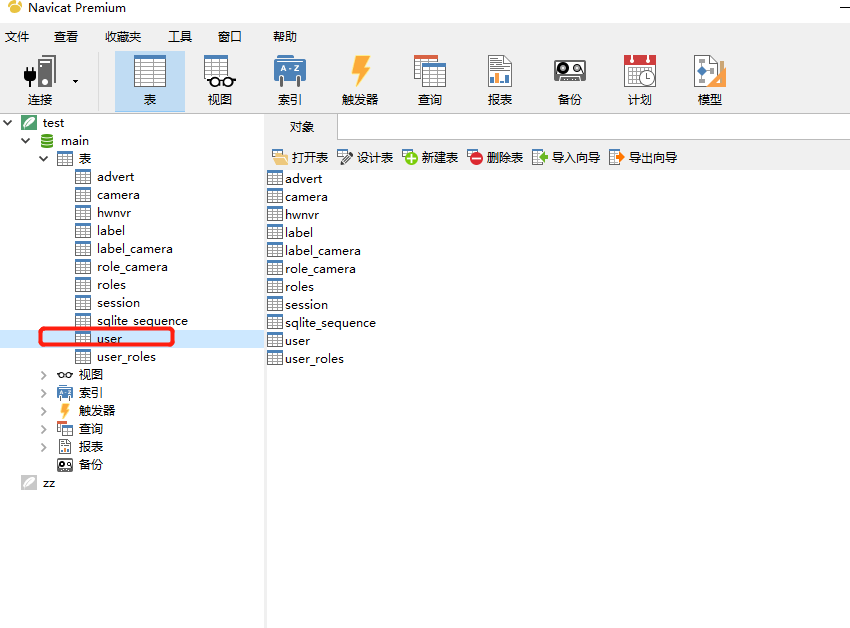
Task: Select the 备份 (Backup) toolbar icon
Action: click(569, 80)
